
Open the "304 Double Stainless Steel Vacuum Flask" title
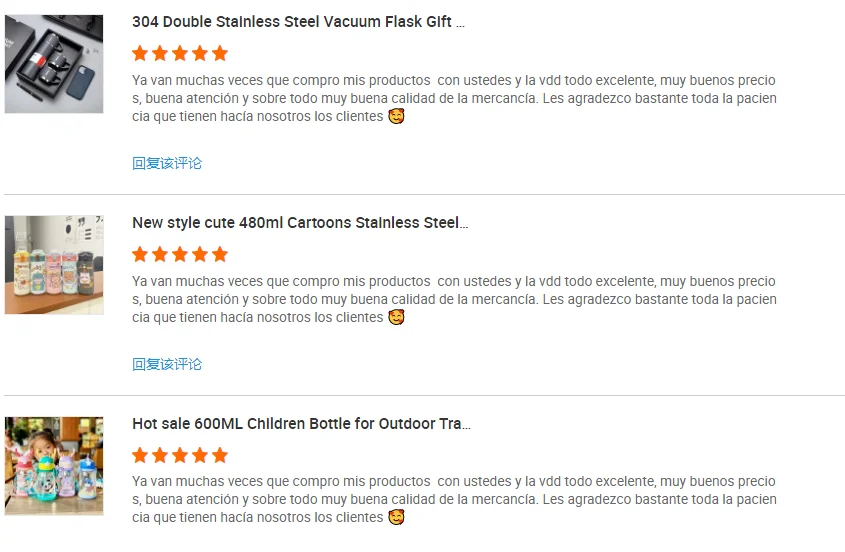click(x=298, y=22)
